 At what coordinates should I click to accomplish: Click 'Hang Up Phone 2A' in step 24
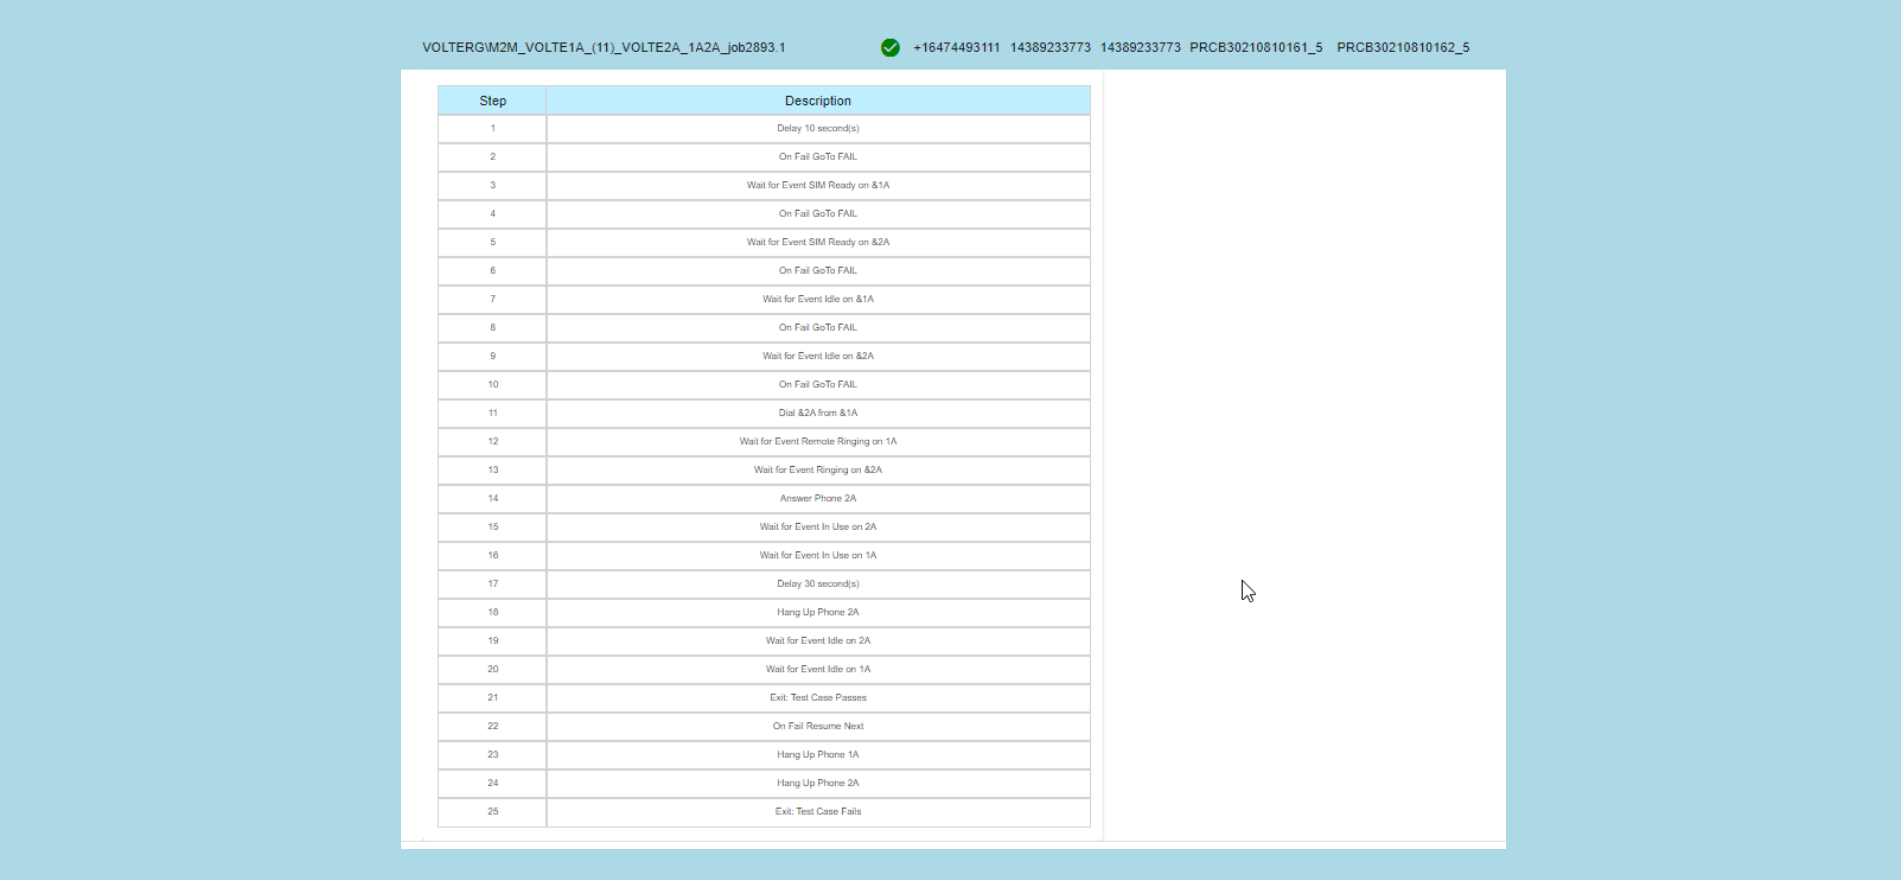[818, 784]
